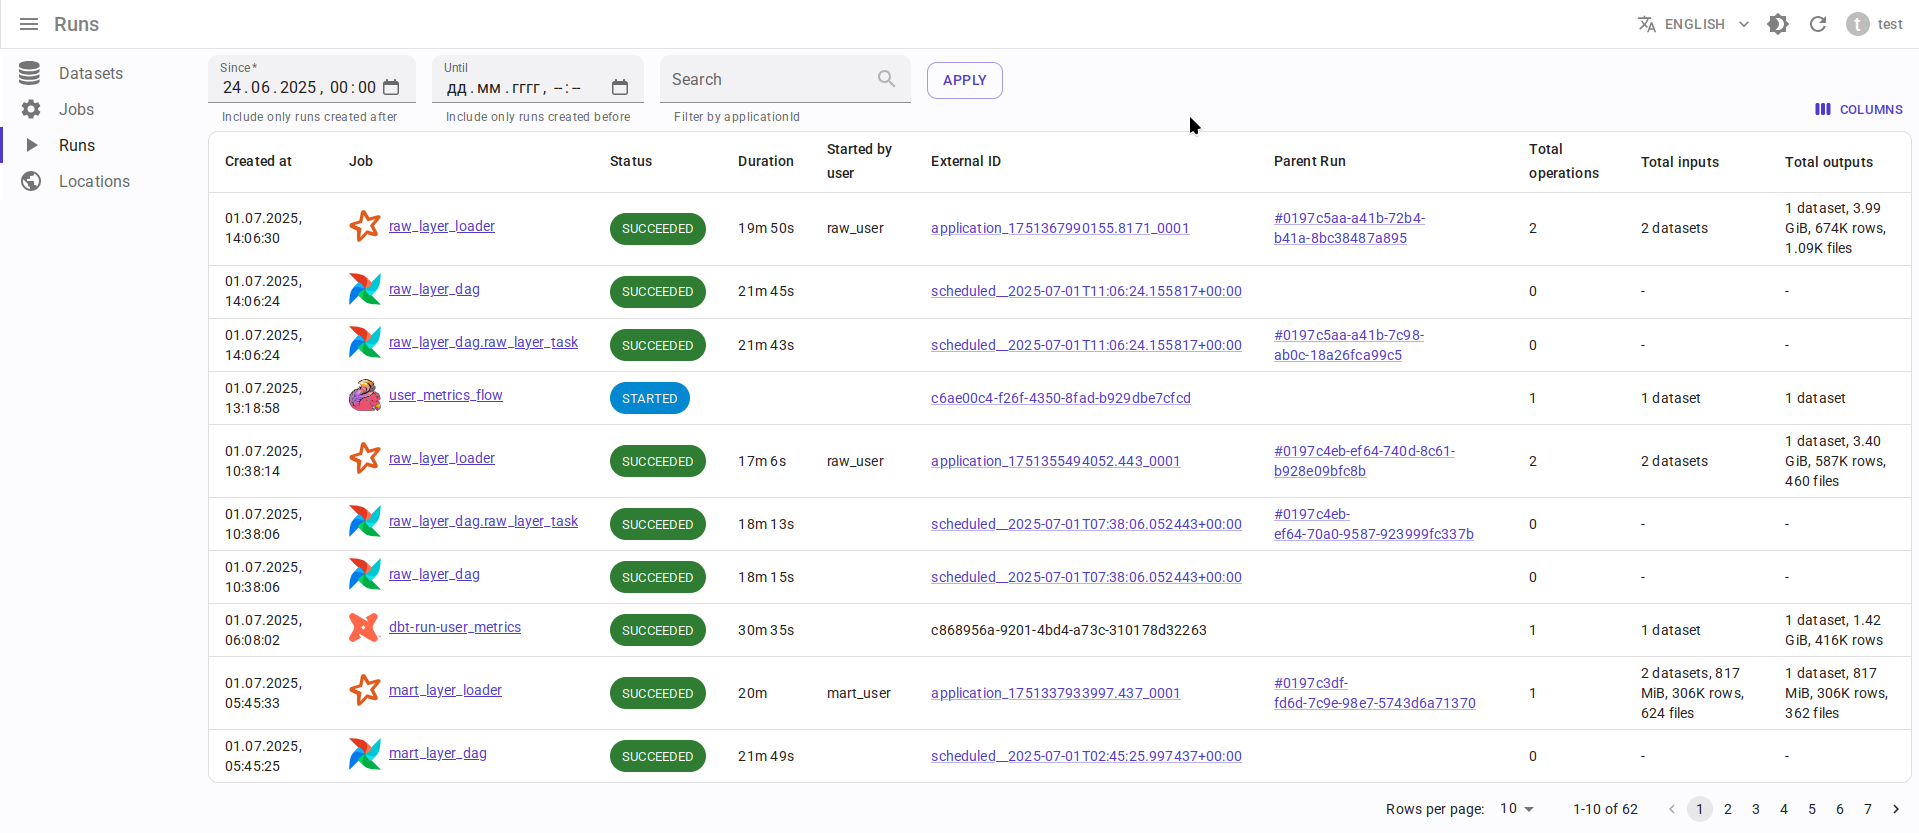Open the Until date calendar picker
This screenshot has height=833, width=1919.
click(x=620, y=88)
